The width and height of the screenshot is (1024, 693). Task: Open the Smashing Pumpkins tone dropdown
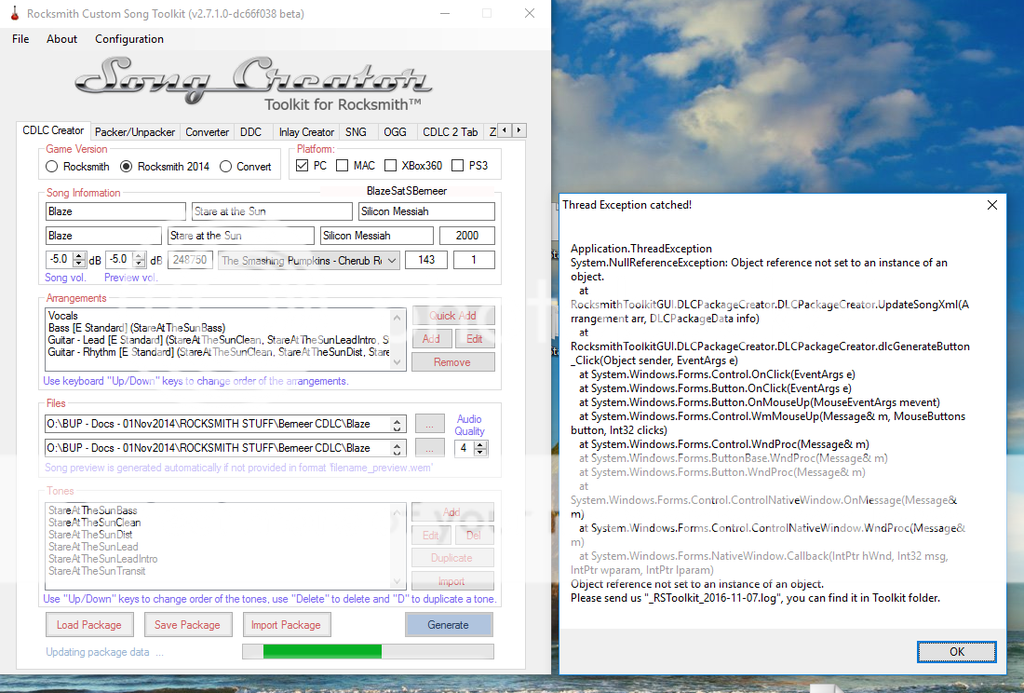coord(390,260)
